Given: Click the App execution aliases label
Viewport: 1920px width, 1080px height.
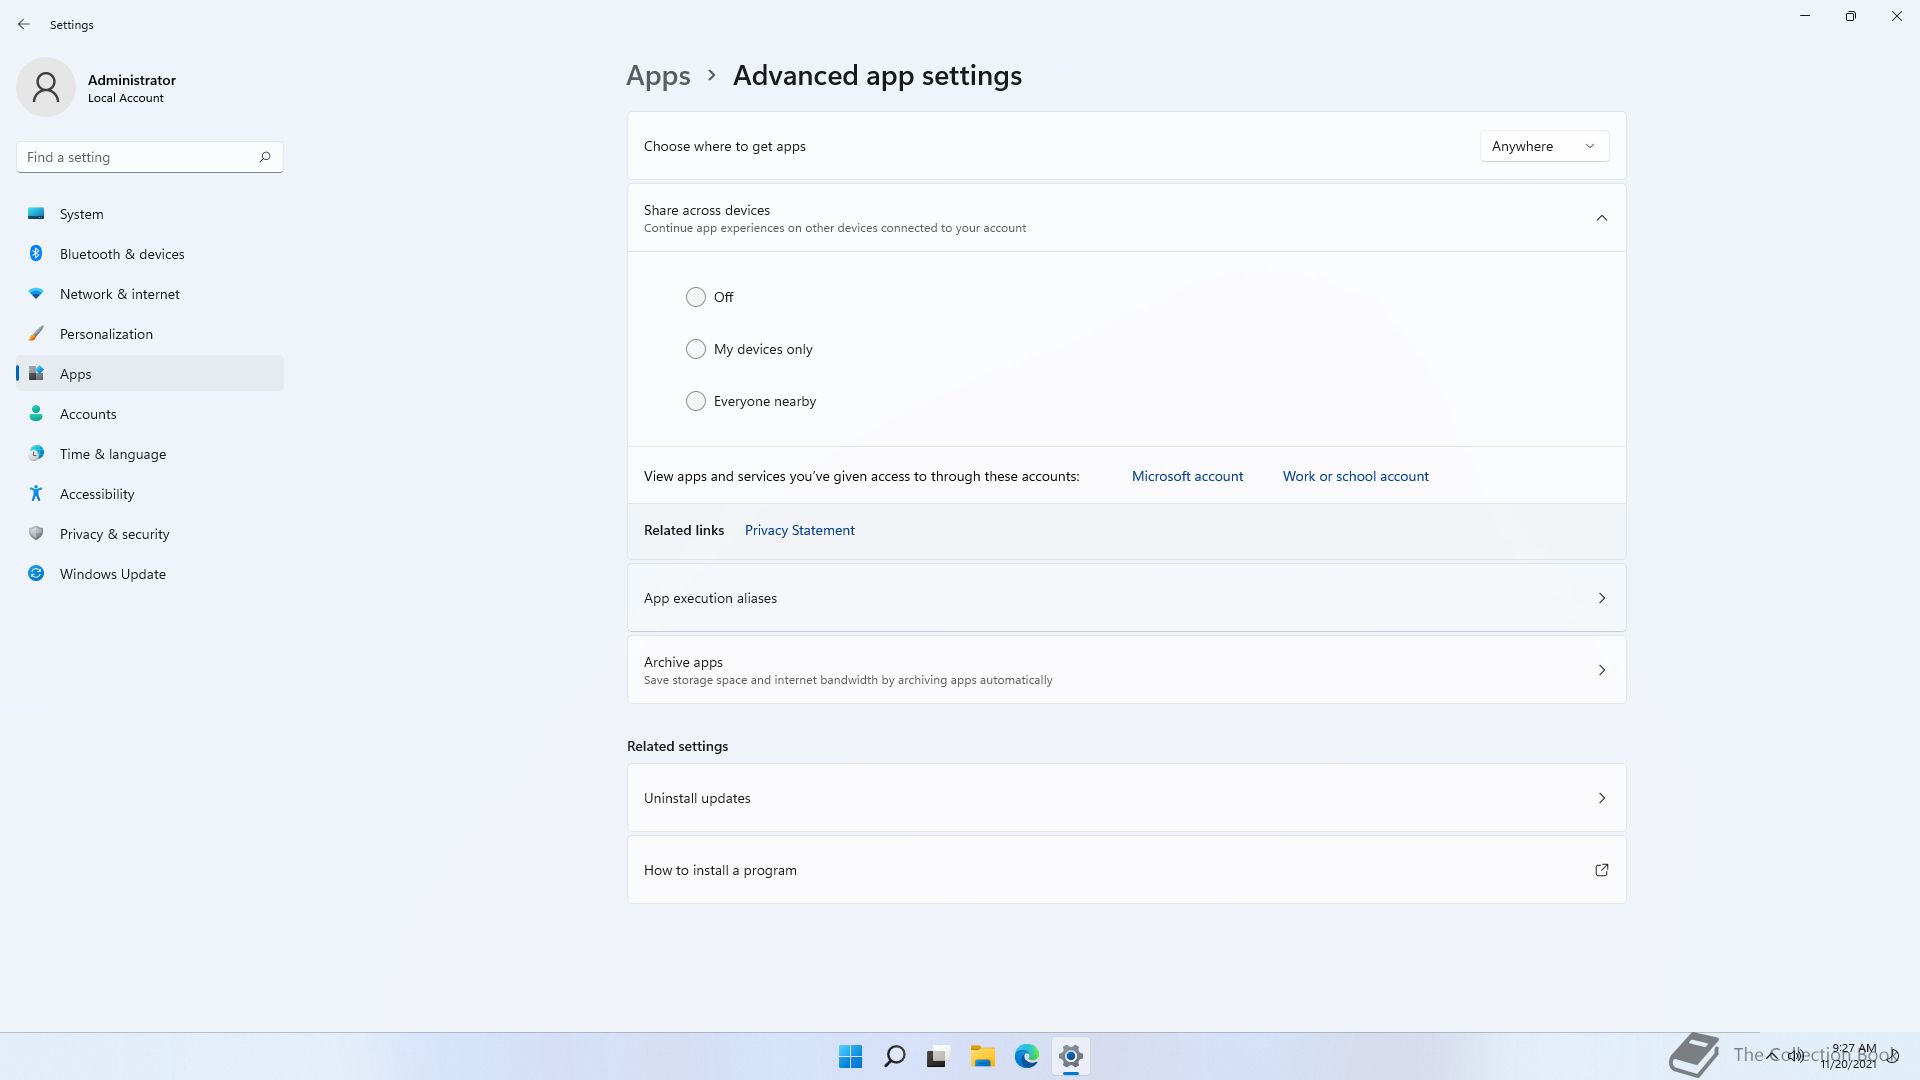Looking at the screenshot, I should tap(710, 598).
